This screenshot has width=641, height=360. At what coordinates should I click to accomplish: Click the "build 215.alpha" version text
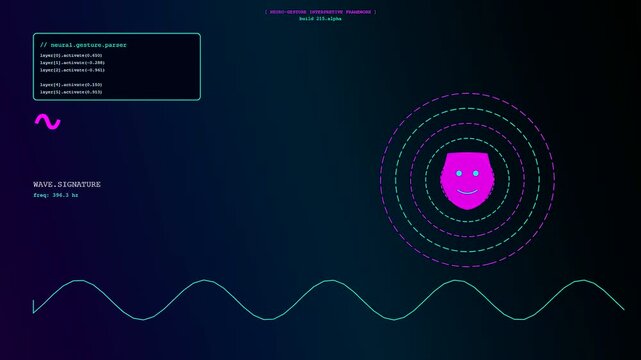320,19
